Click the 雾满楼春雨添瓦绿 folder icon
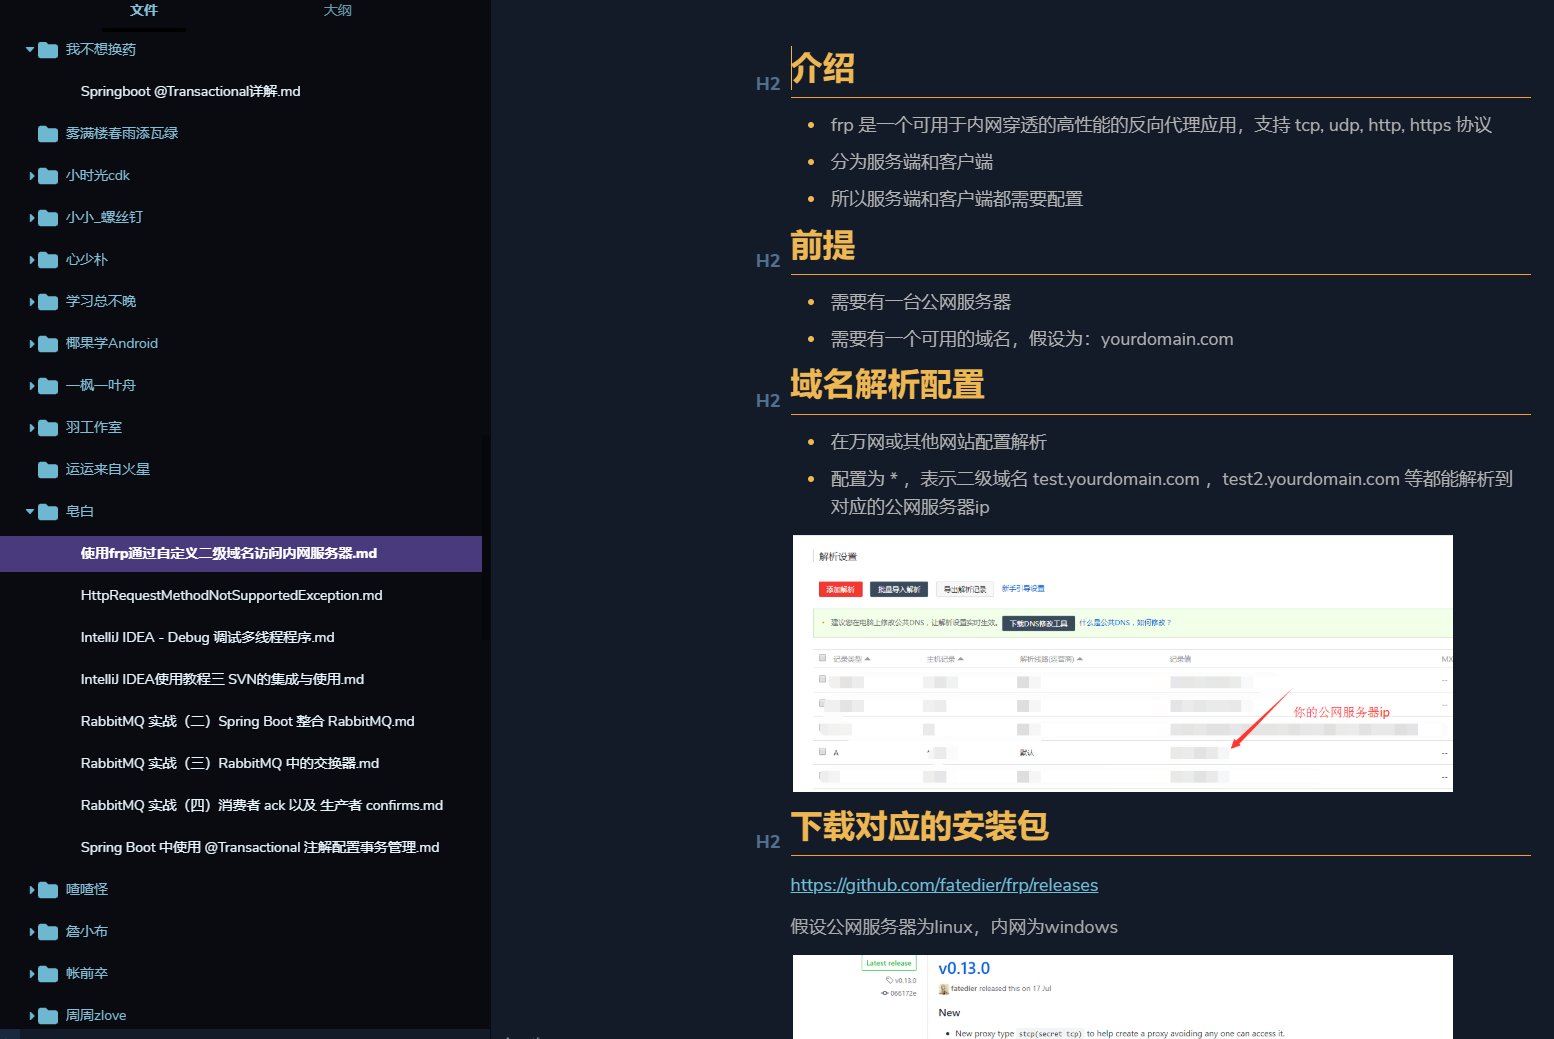The width and height of the screenshot is (1554, 1039). click(48, 134)
